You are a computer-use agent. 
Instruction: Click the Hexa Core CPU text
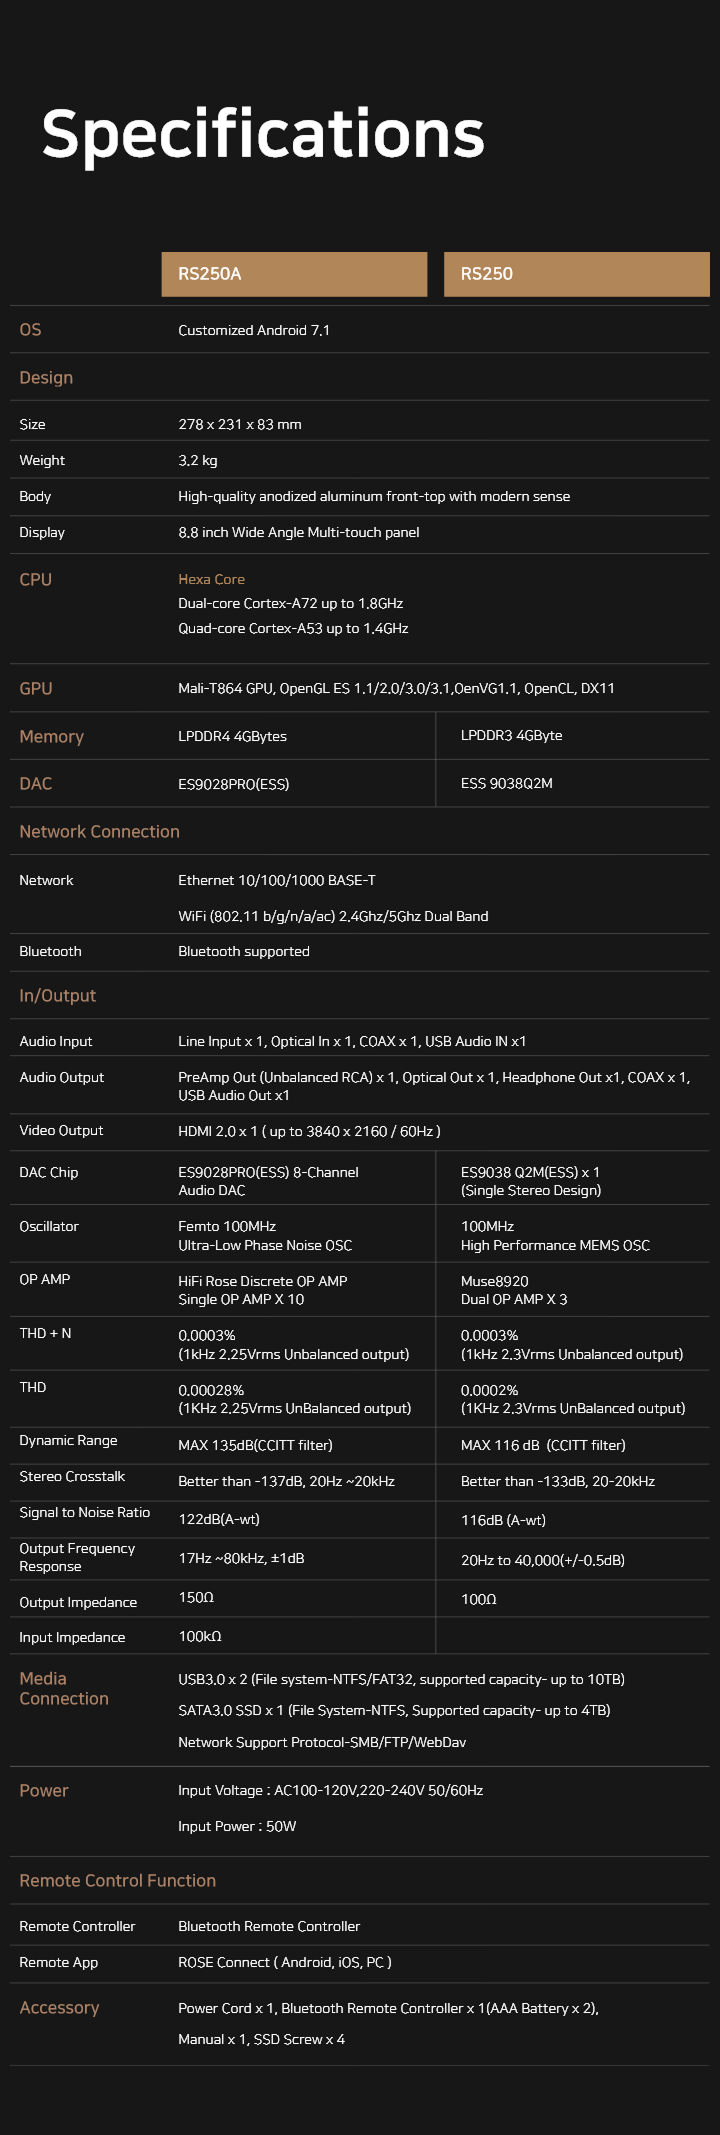click(211, 579)
